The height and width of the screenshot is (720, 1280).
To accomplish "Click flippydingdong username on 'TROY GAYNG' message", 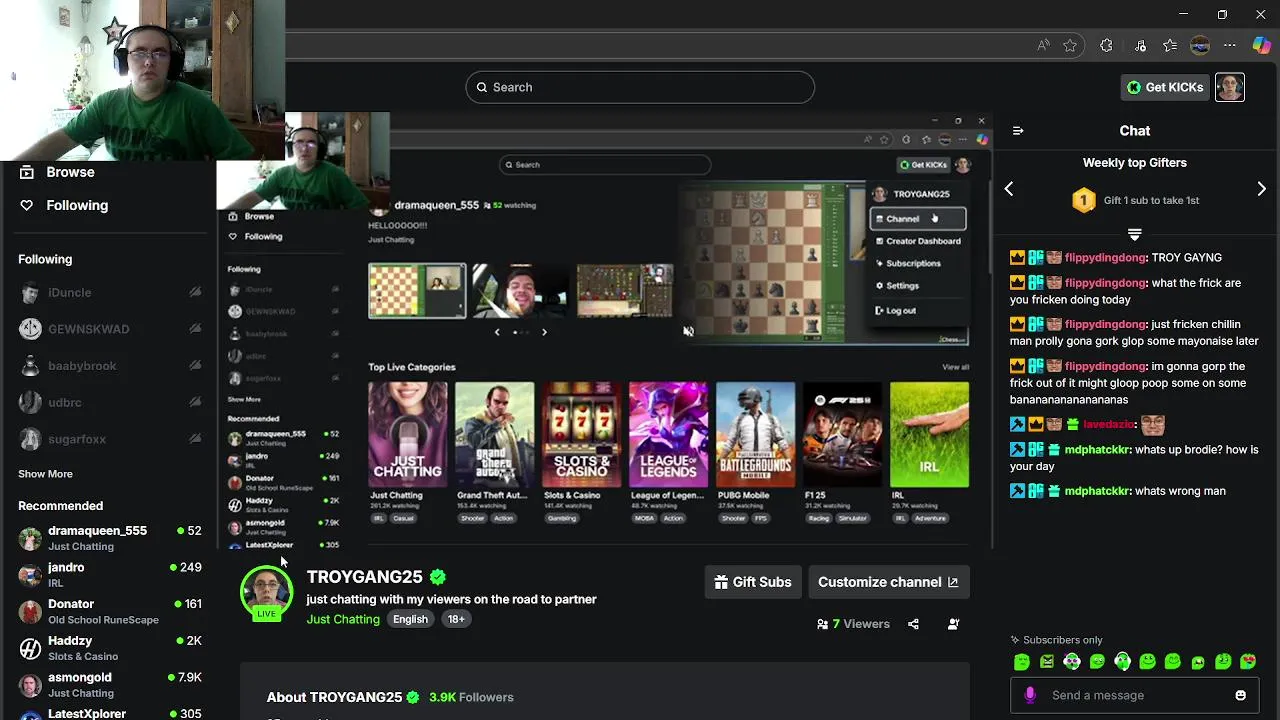I will [x=1105, y=258].
